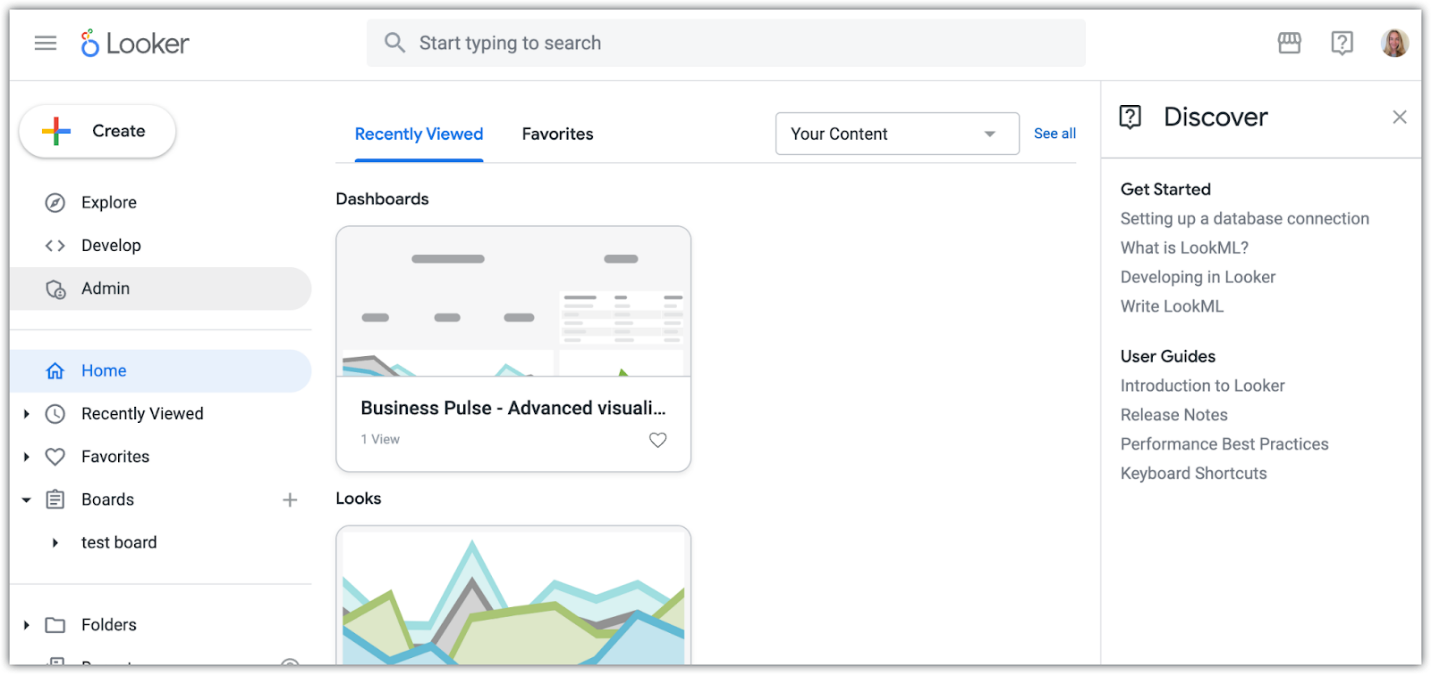Select the Recently Viewed tab
Image resolution: width=1431 pixels, height=674 pixels.
tap(418, 133)
